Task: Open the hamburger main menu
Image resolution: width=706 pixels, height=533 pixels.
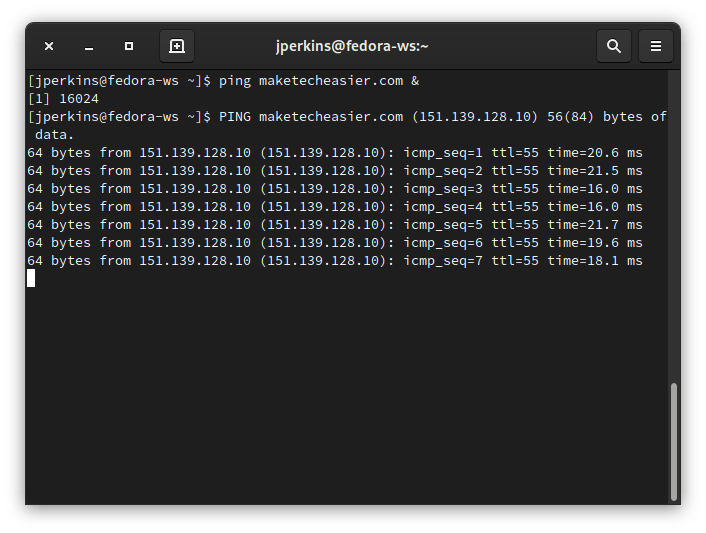Action: coord(656,46)
